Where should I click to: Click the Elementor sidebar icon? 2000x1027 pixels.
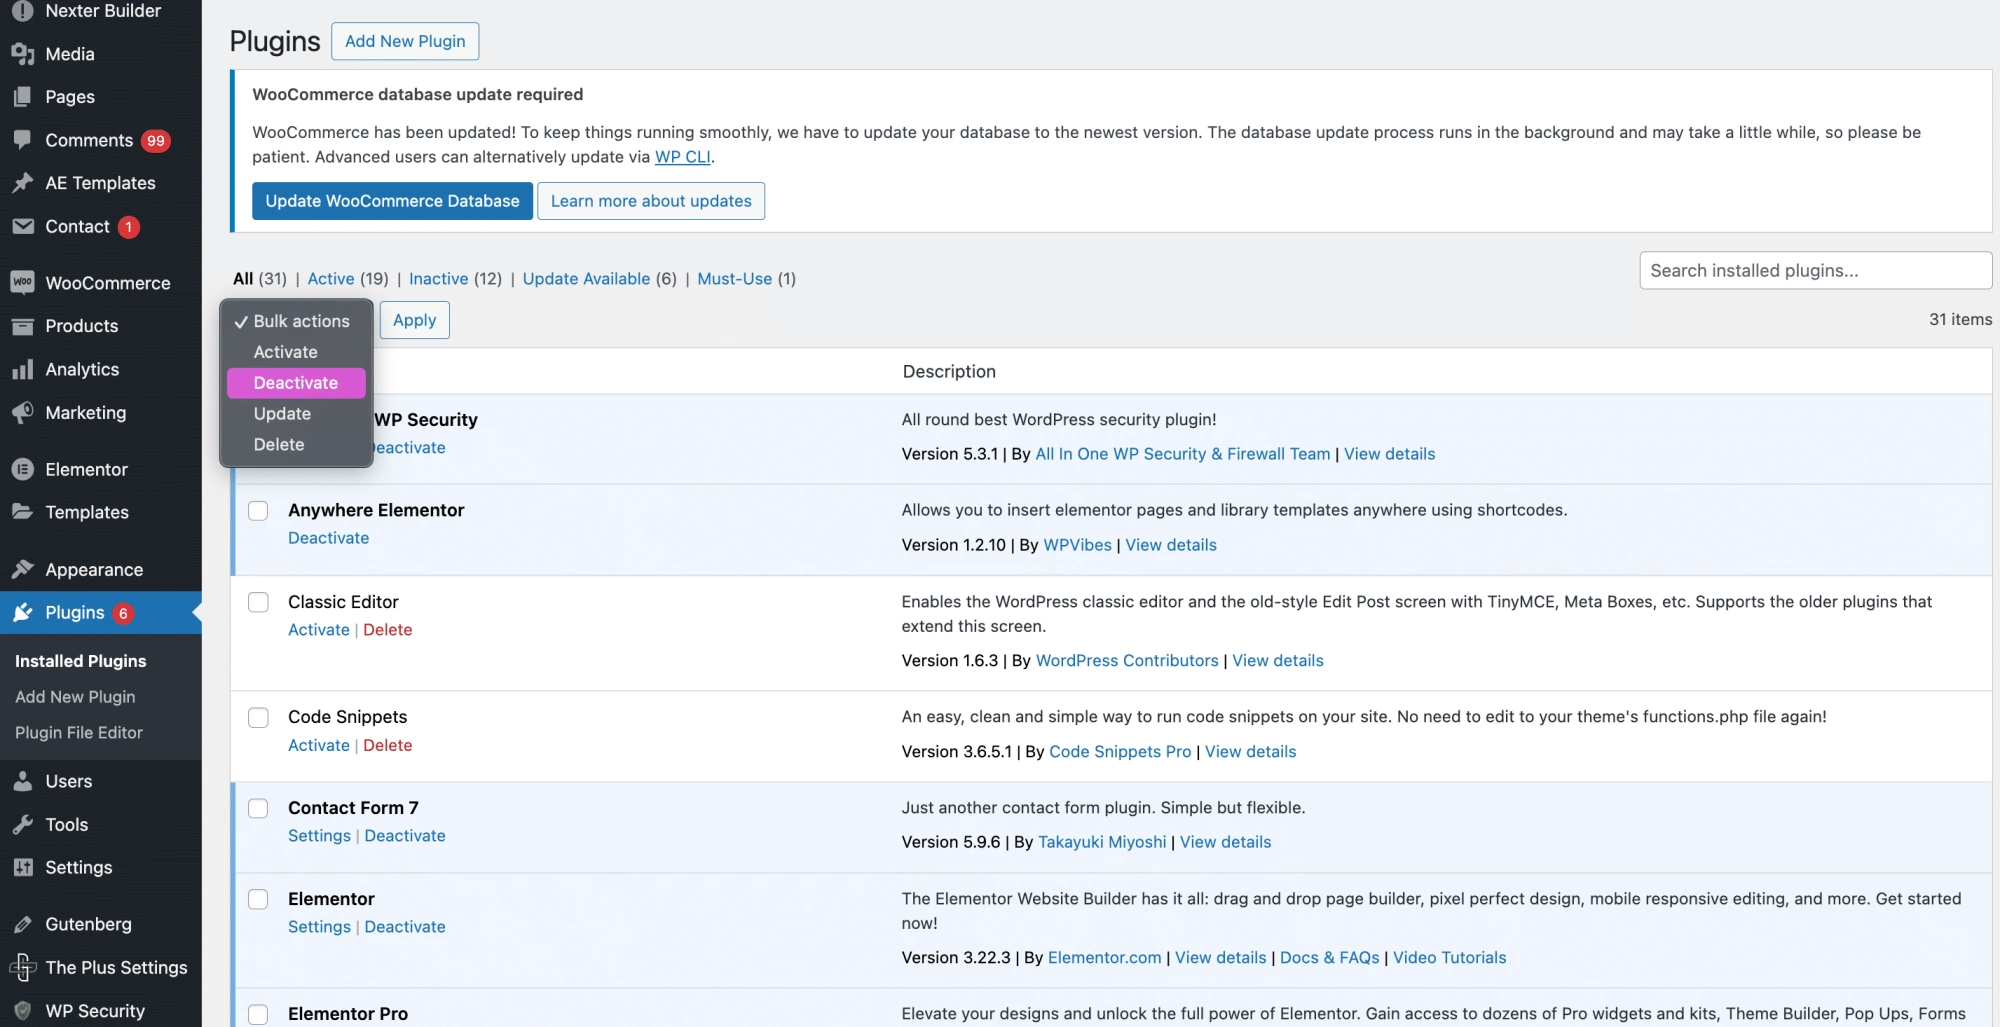point(23,469)
